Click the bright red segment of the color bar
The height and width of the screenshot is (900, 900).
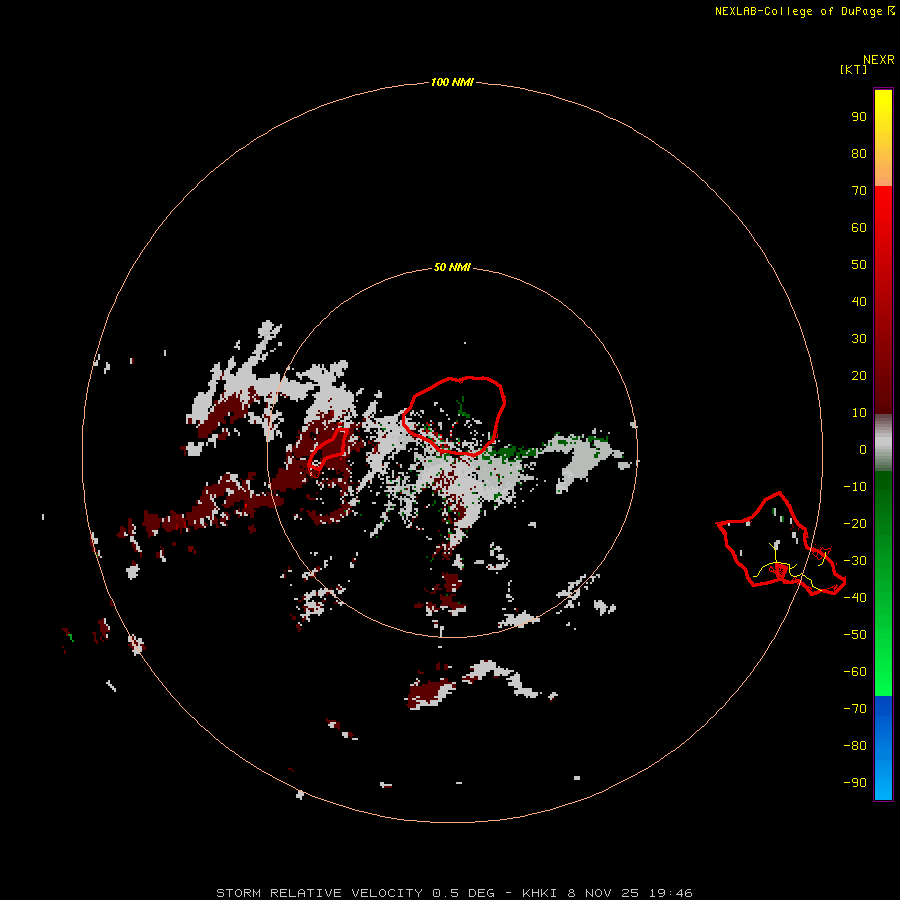883,300
